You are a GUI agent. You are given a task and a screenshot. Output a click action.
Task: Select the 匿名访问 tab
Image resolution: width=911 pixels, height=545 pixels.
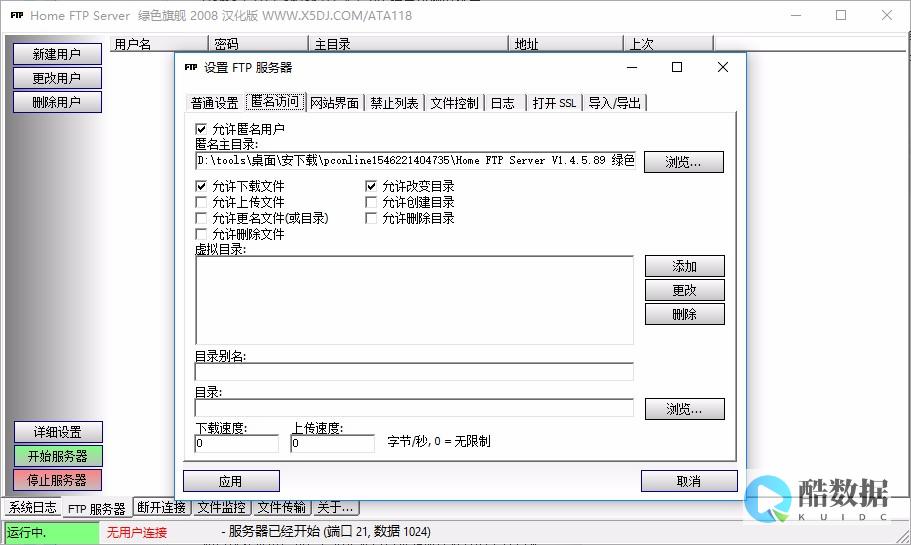tap(275, 102)
